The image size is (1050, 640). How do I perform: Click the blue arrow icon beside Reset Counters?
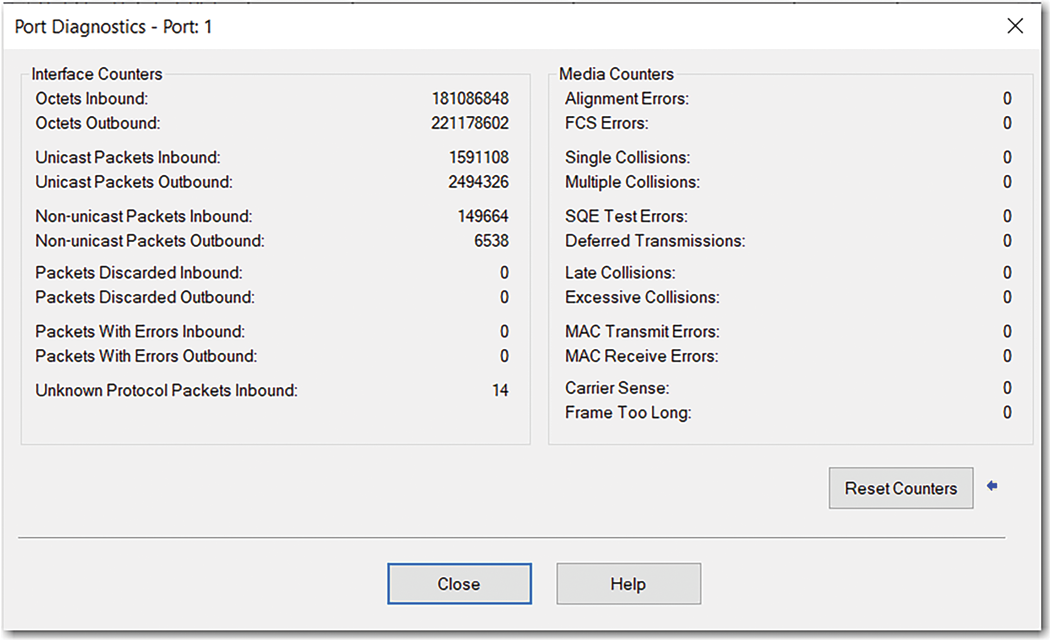coord(991,485)
